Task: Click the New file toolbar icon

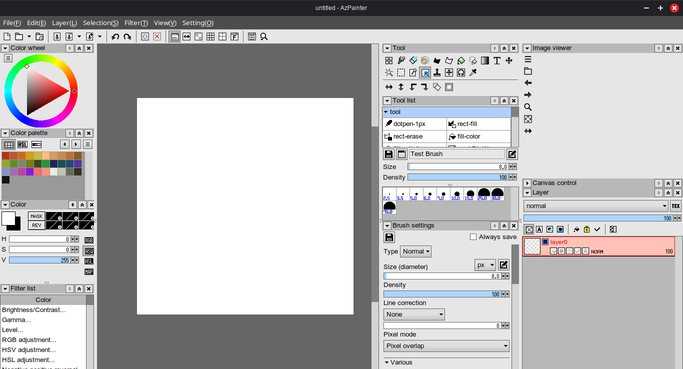Action: click(x=7, y=37)
